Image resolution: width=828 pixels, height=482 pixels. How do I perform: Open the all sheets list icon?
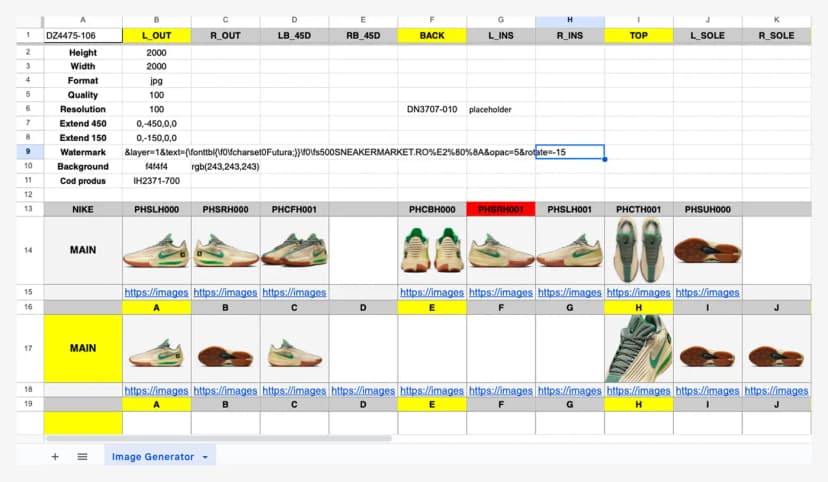pyautogui.click(x=82, y=456)
